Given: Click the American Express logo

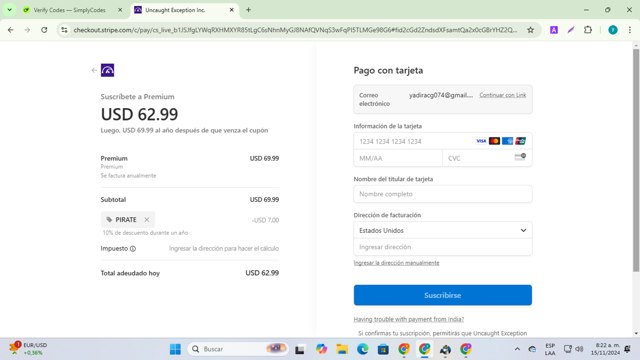Looking at the screenshot, I should pos(507,141).
